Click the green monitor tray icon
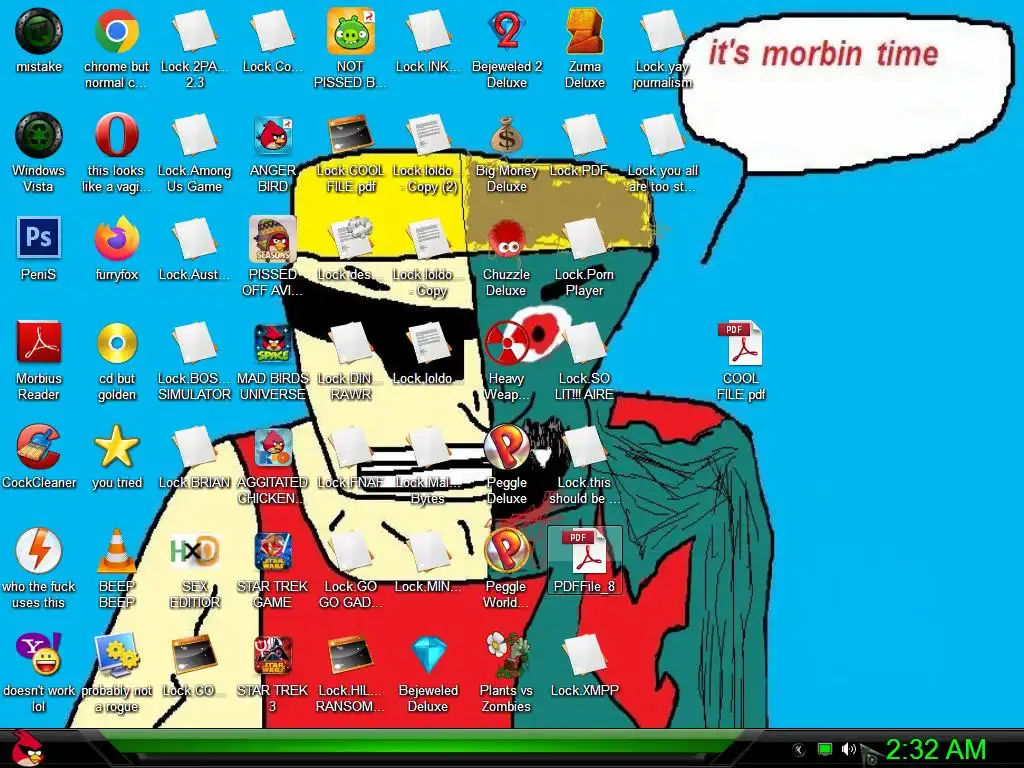The height and width of the screenshot is (768, 1024). [825, 749]
